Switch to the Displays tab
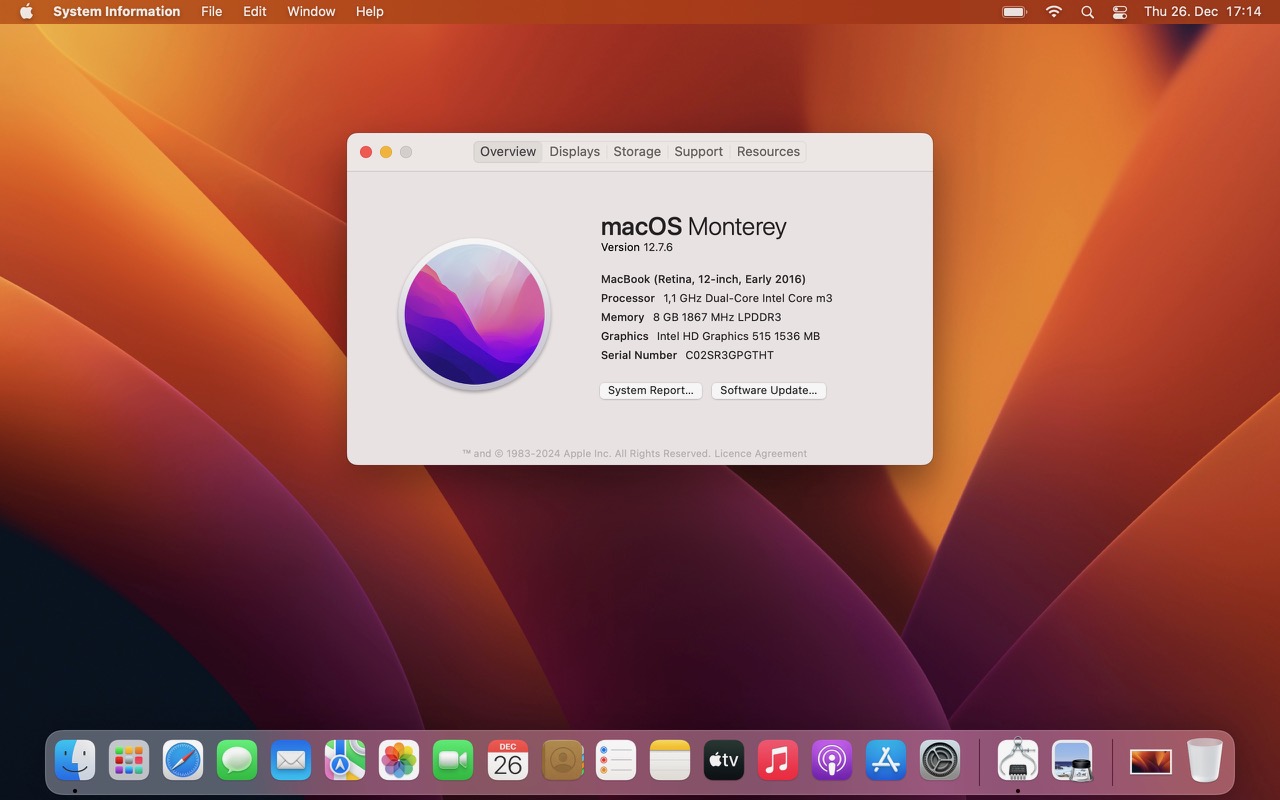 [x=575, y=152]
